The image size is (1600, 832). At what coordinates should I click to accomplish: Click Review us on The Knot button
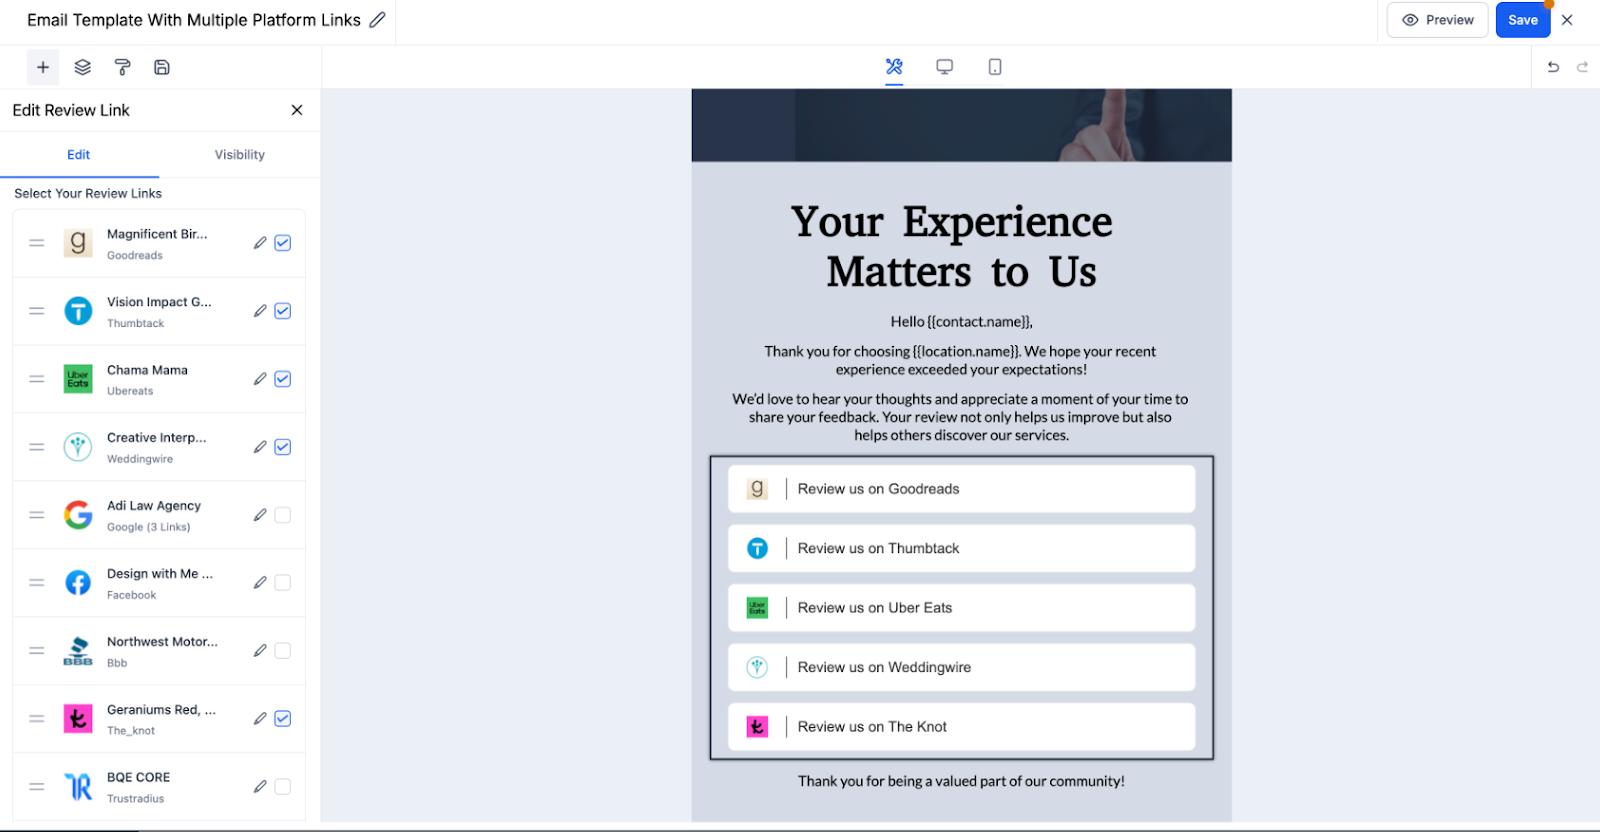click(962, 727)
